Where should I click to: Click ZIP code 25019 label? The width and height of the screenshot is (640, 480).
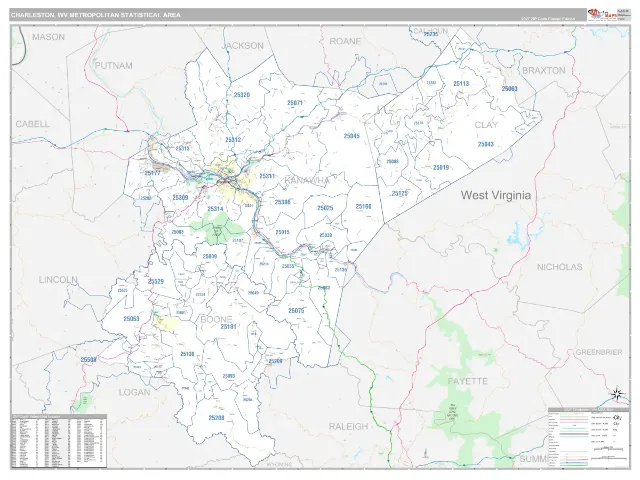click(441, 167)
